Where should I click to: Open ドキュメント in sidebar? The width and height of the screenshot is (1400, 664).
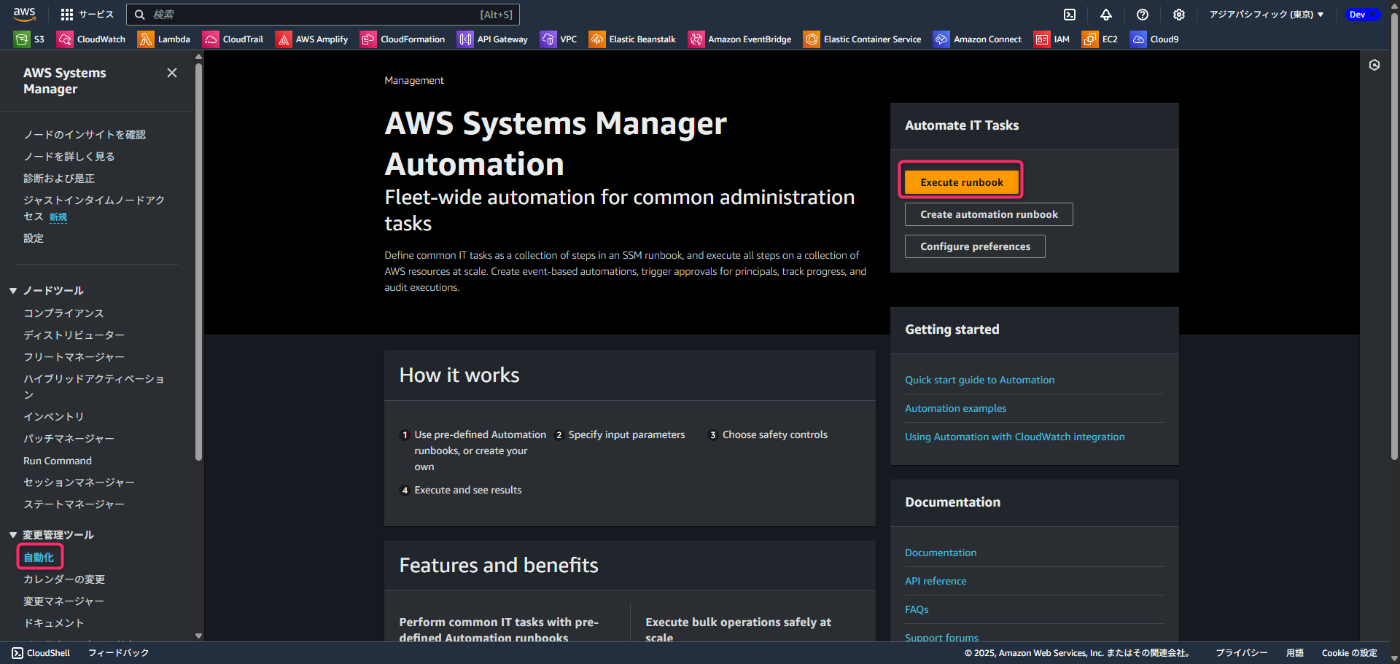[x=54, y=623]
